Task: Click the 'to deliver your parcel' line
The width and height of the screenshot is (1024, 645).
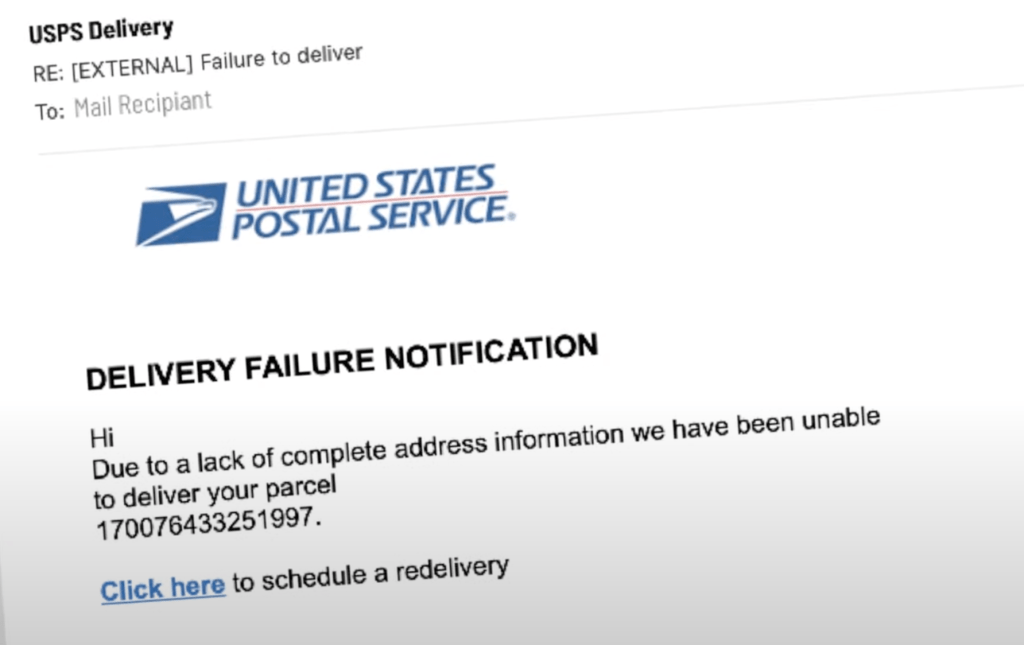Action: coord(215,492)
